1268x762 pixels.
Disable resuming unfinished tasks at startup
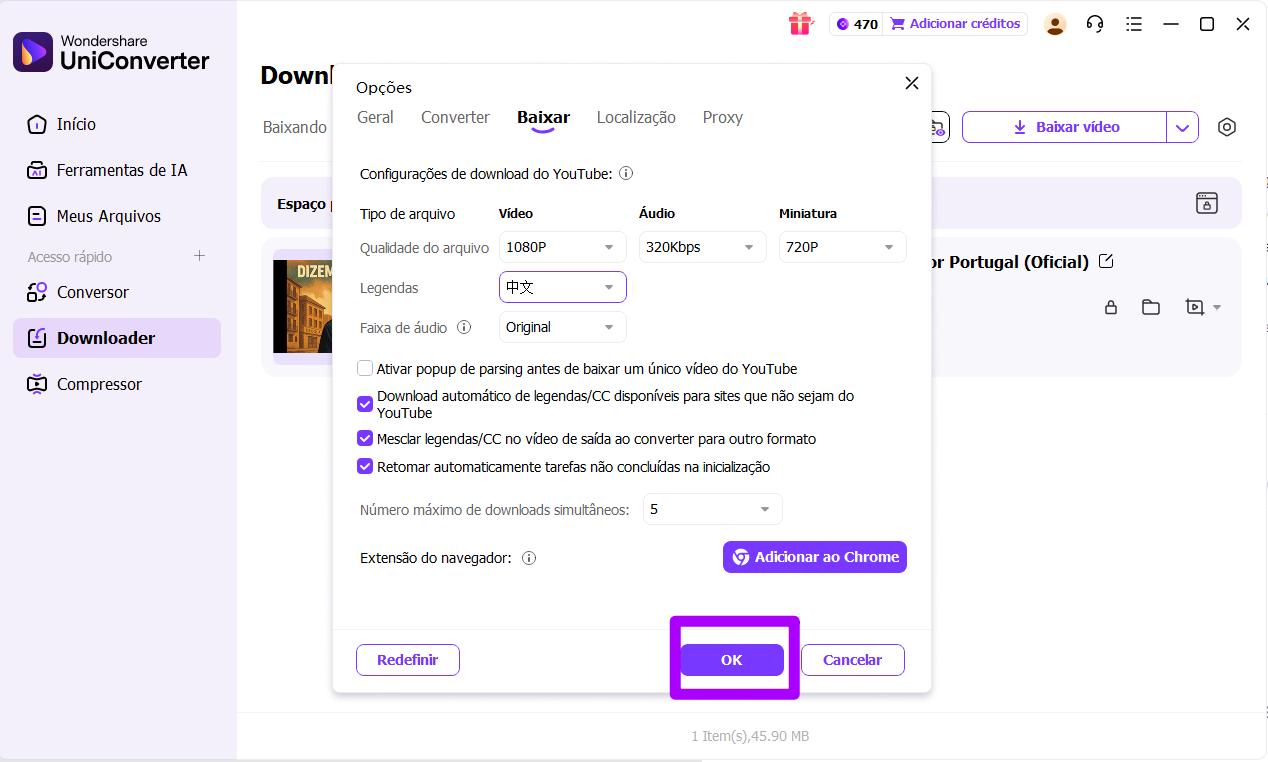coord(365,466)
